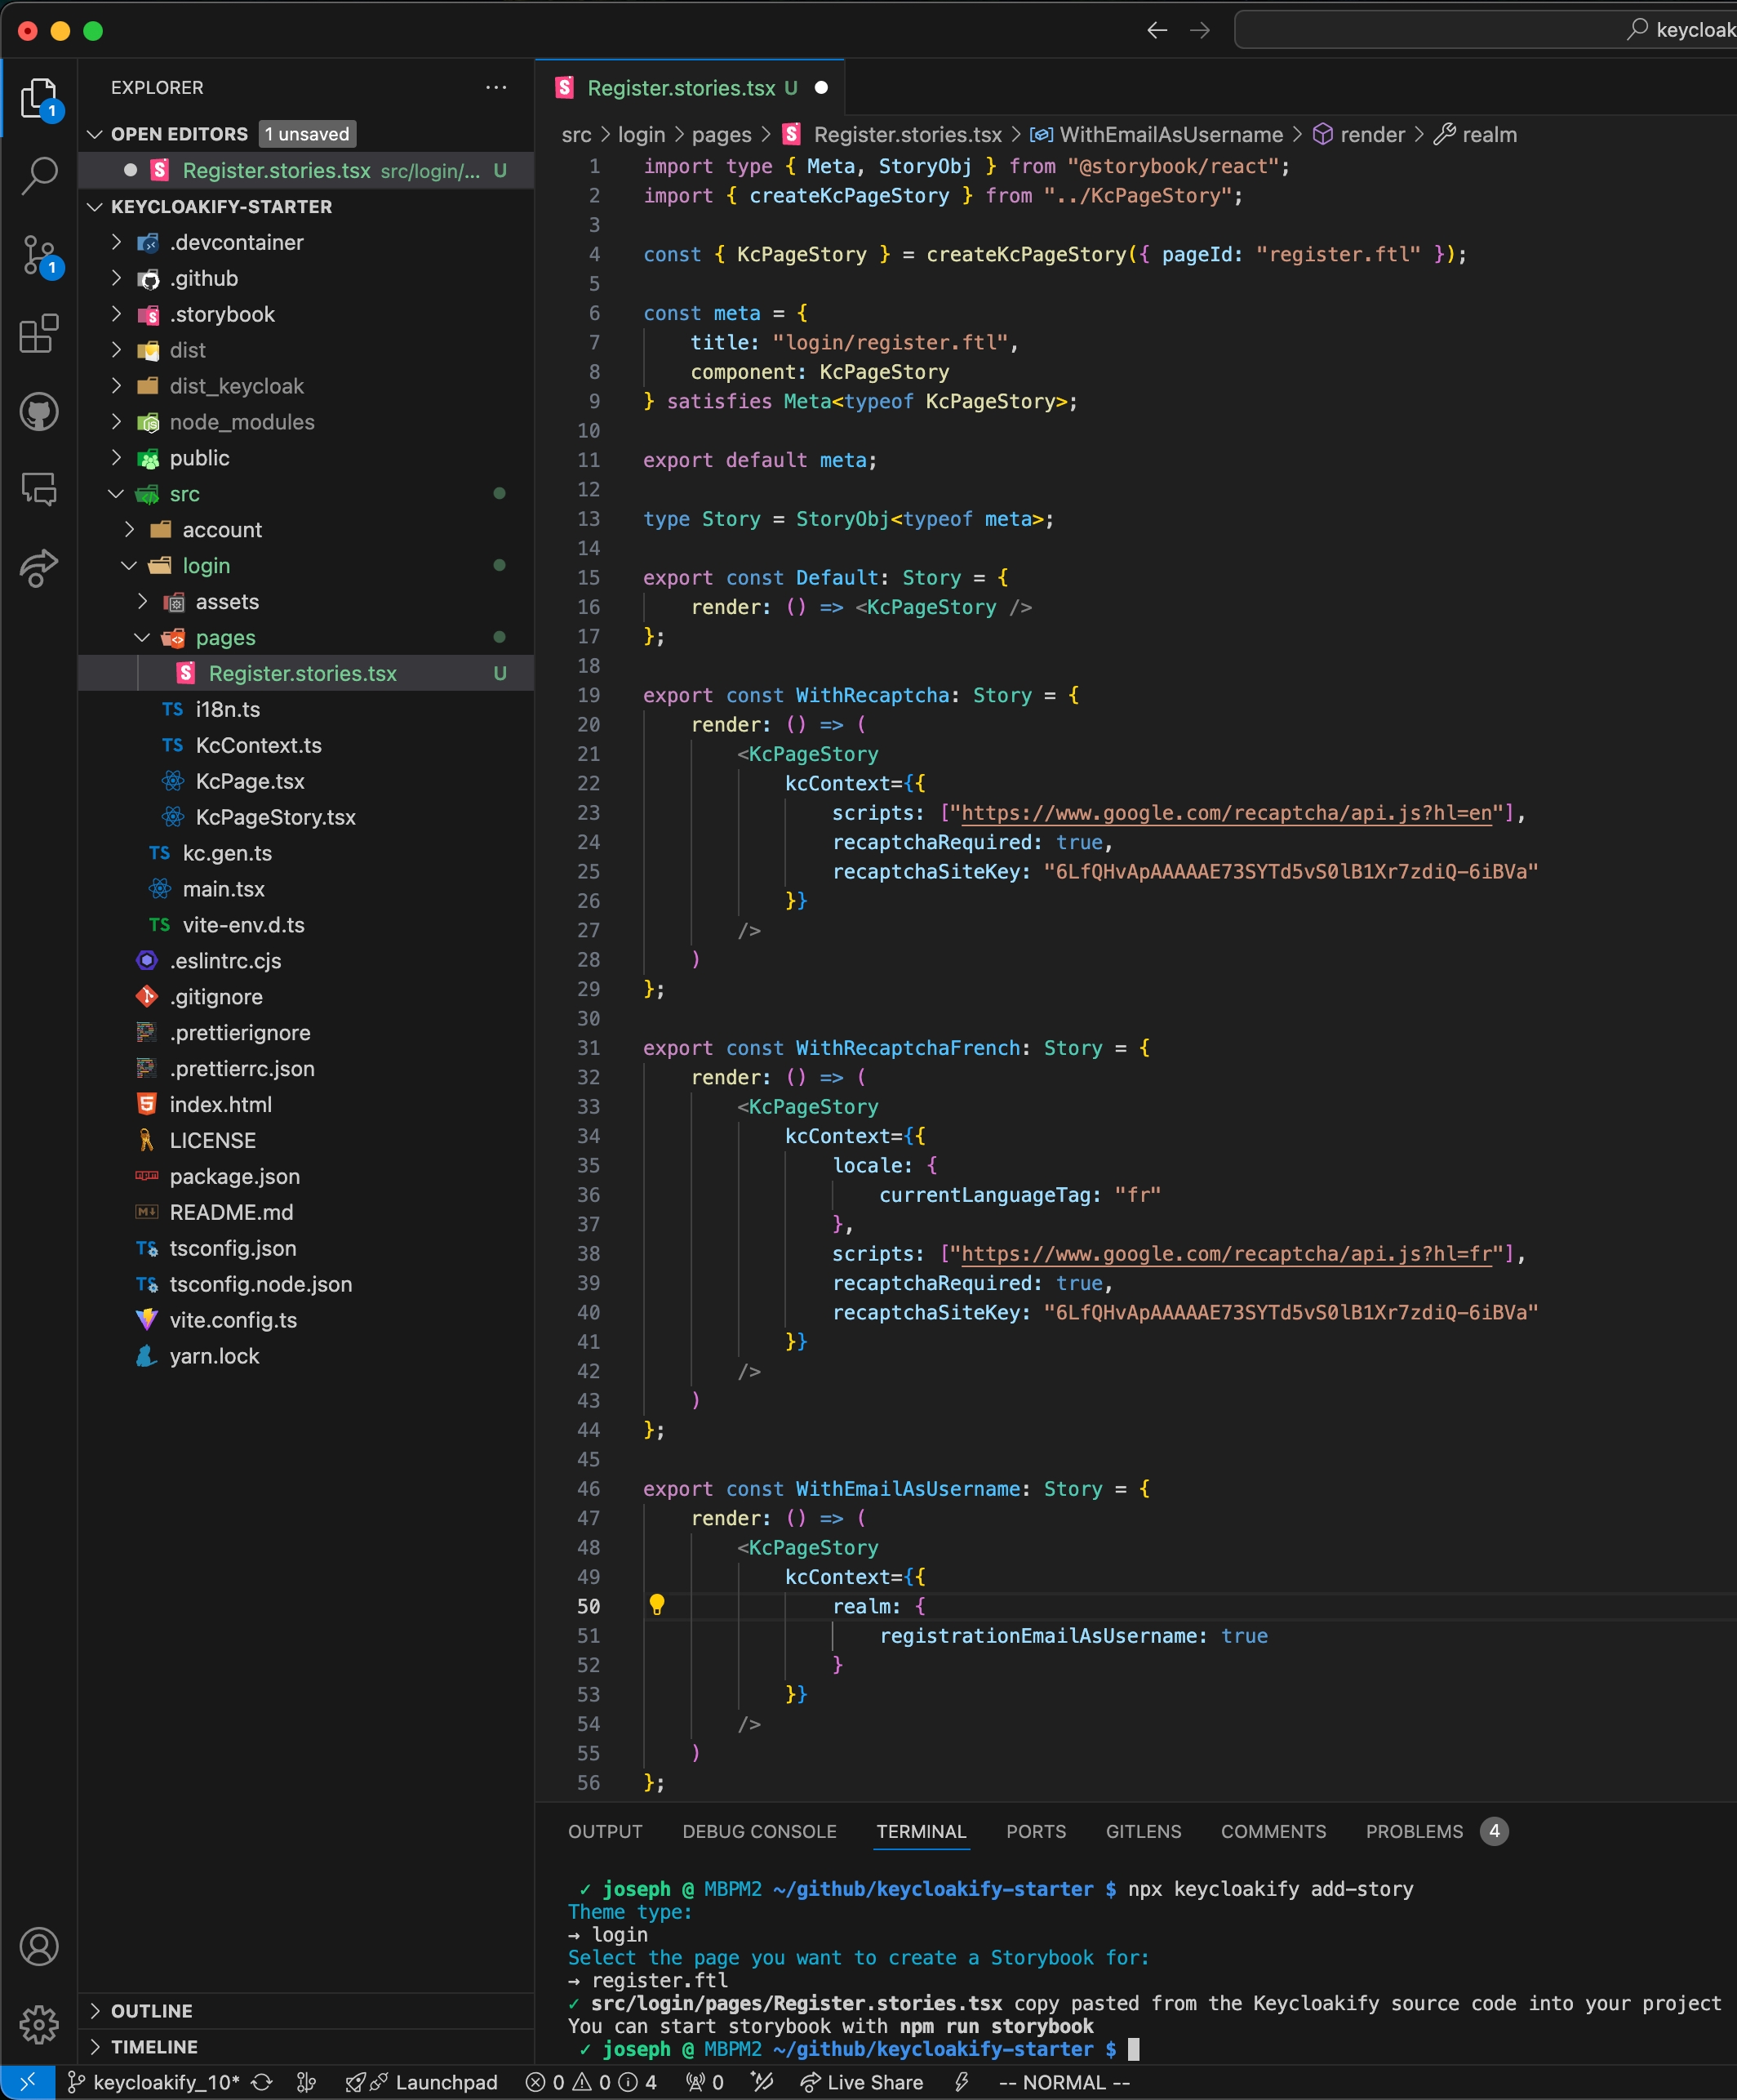Expand the OUTLINE section

pyautogui.click(x=151, y=2011)
